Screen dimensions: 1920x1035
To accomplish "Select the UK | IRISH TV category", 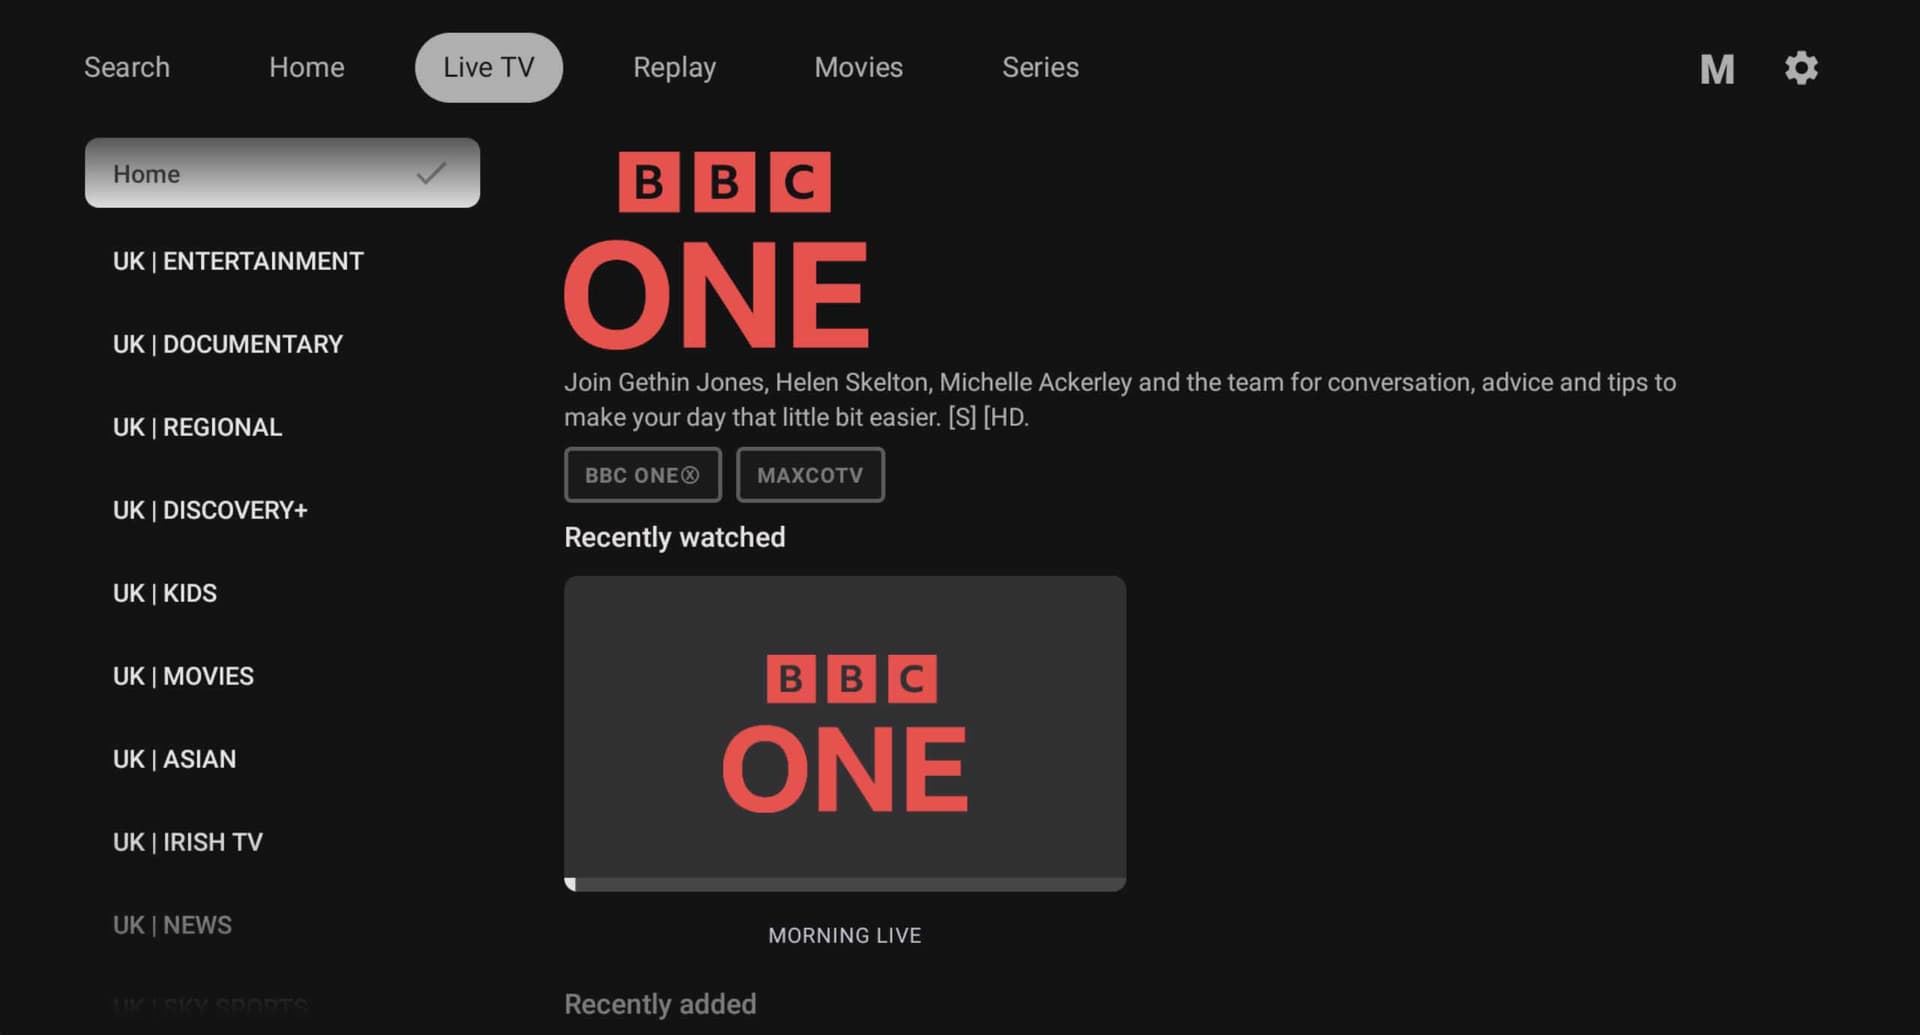I will tap(187, 842).
